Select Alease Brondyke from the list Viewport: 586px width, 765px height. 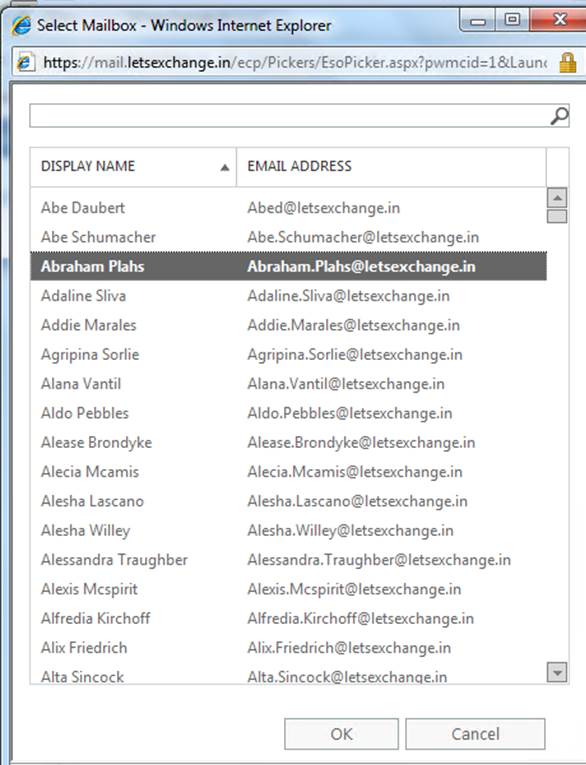pyautogui.click(x=288, y=442)
